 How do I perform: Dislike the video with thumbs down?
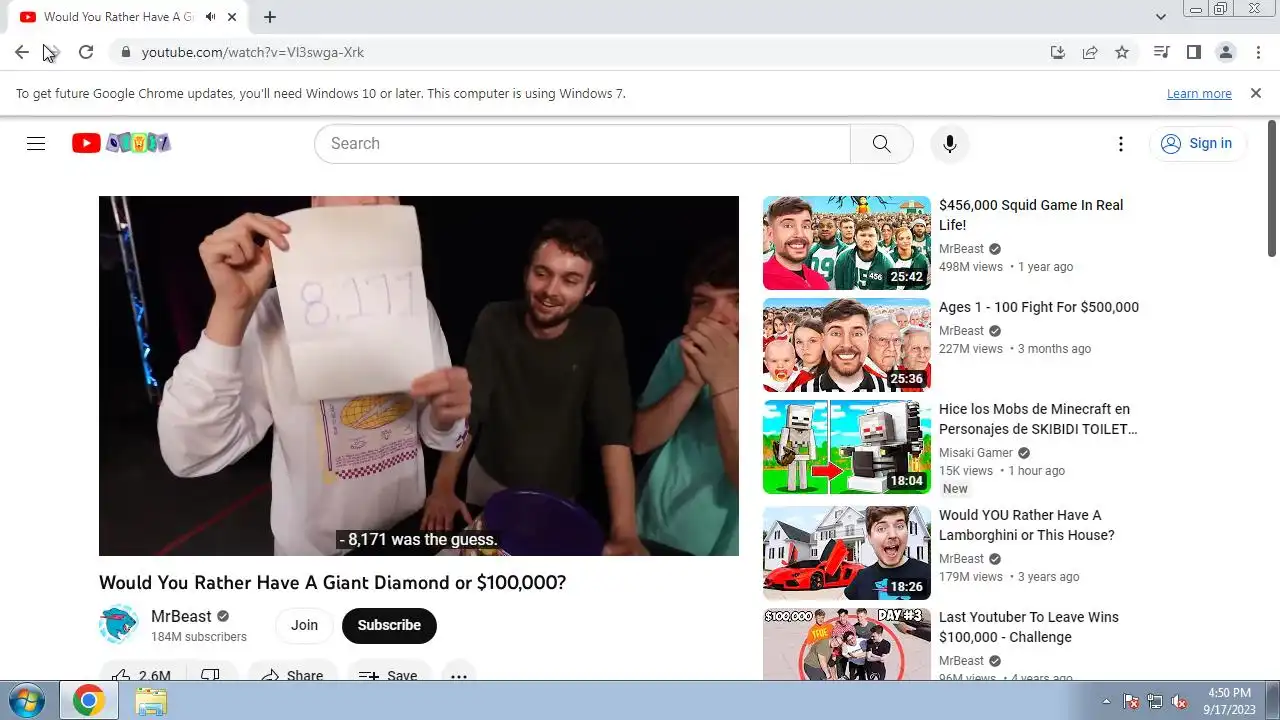point(210,676)
